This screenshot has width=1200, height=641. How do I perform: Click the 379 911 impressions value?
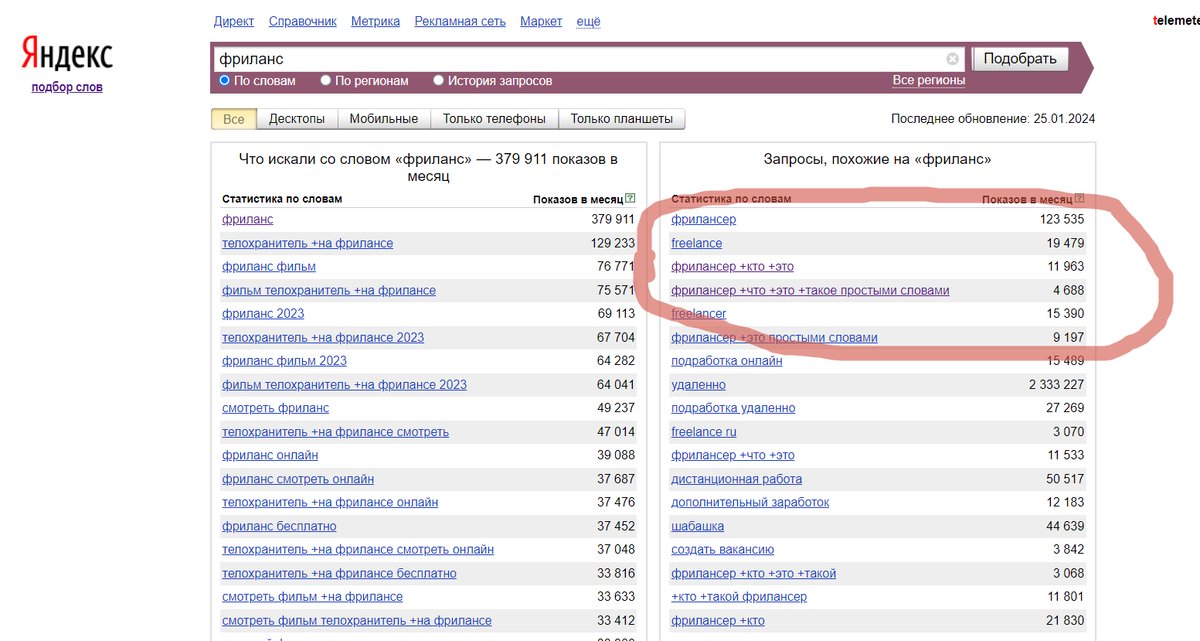click(x=613, y=219)
